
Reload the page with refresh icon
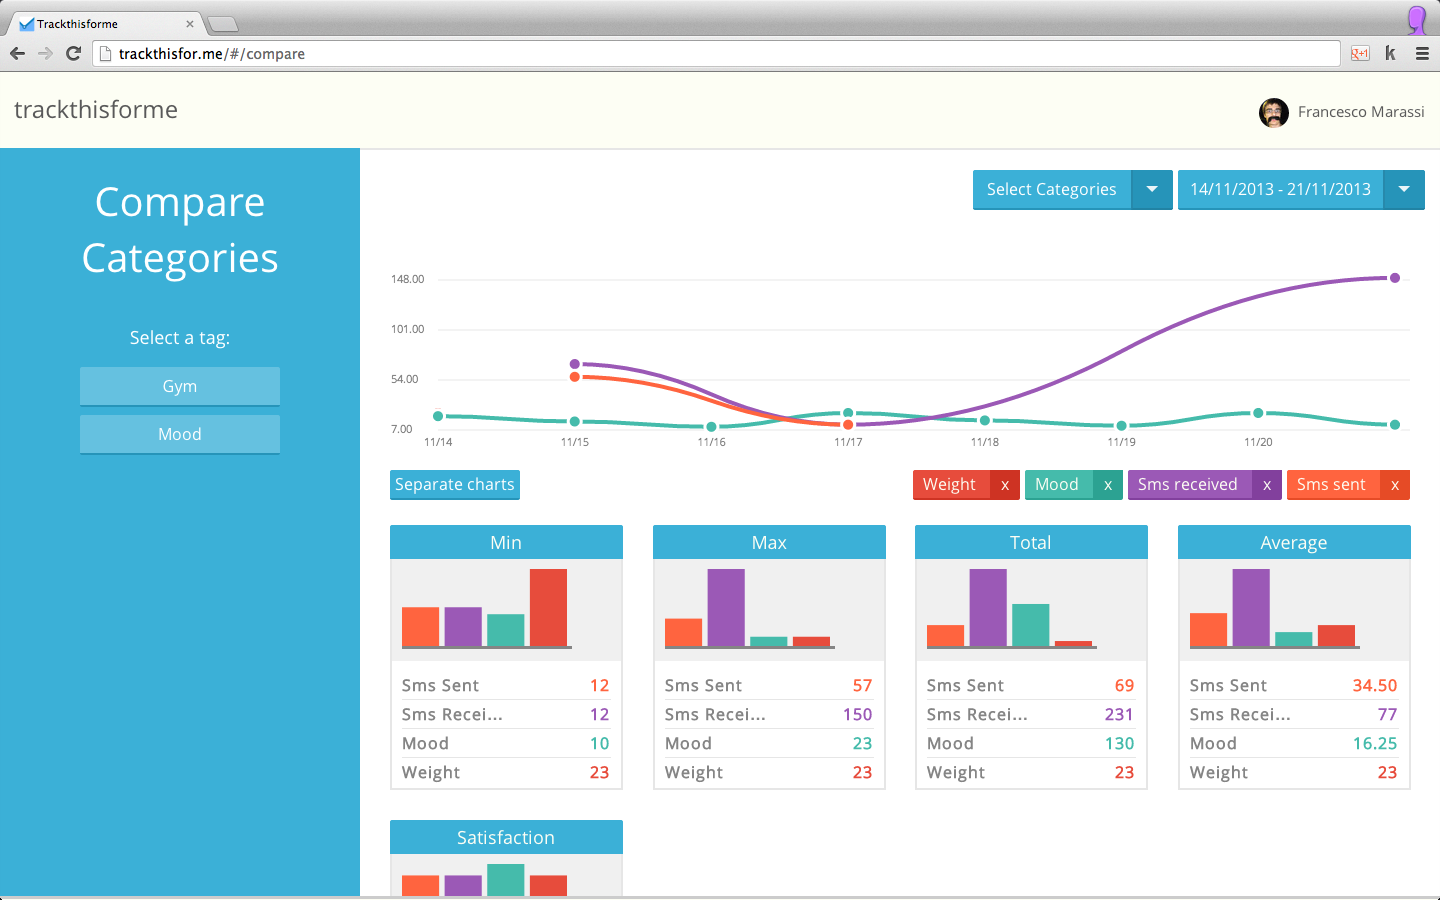(x=73, y=53)
